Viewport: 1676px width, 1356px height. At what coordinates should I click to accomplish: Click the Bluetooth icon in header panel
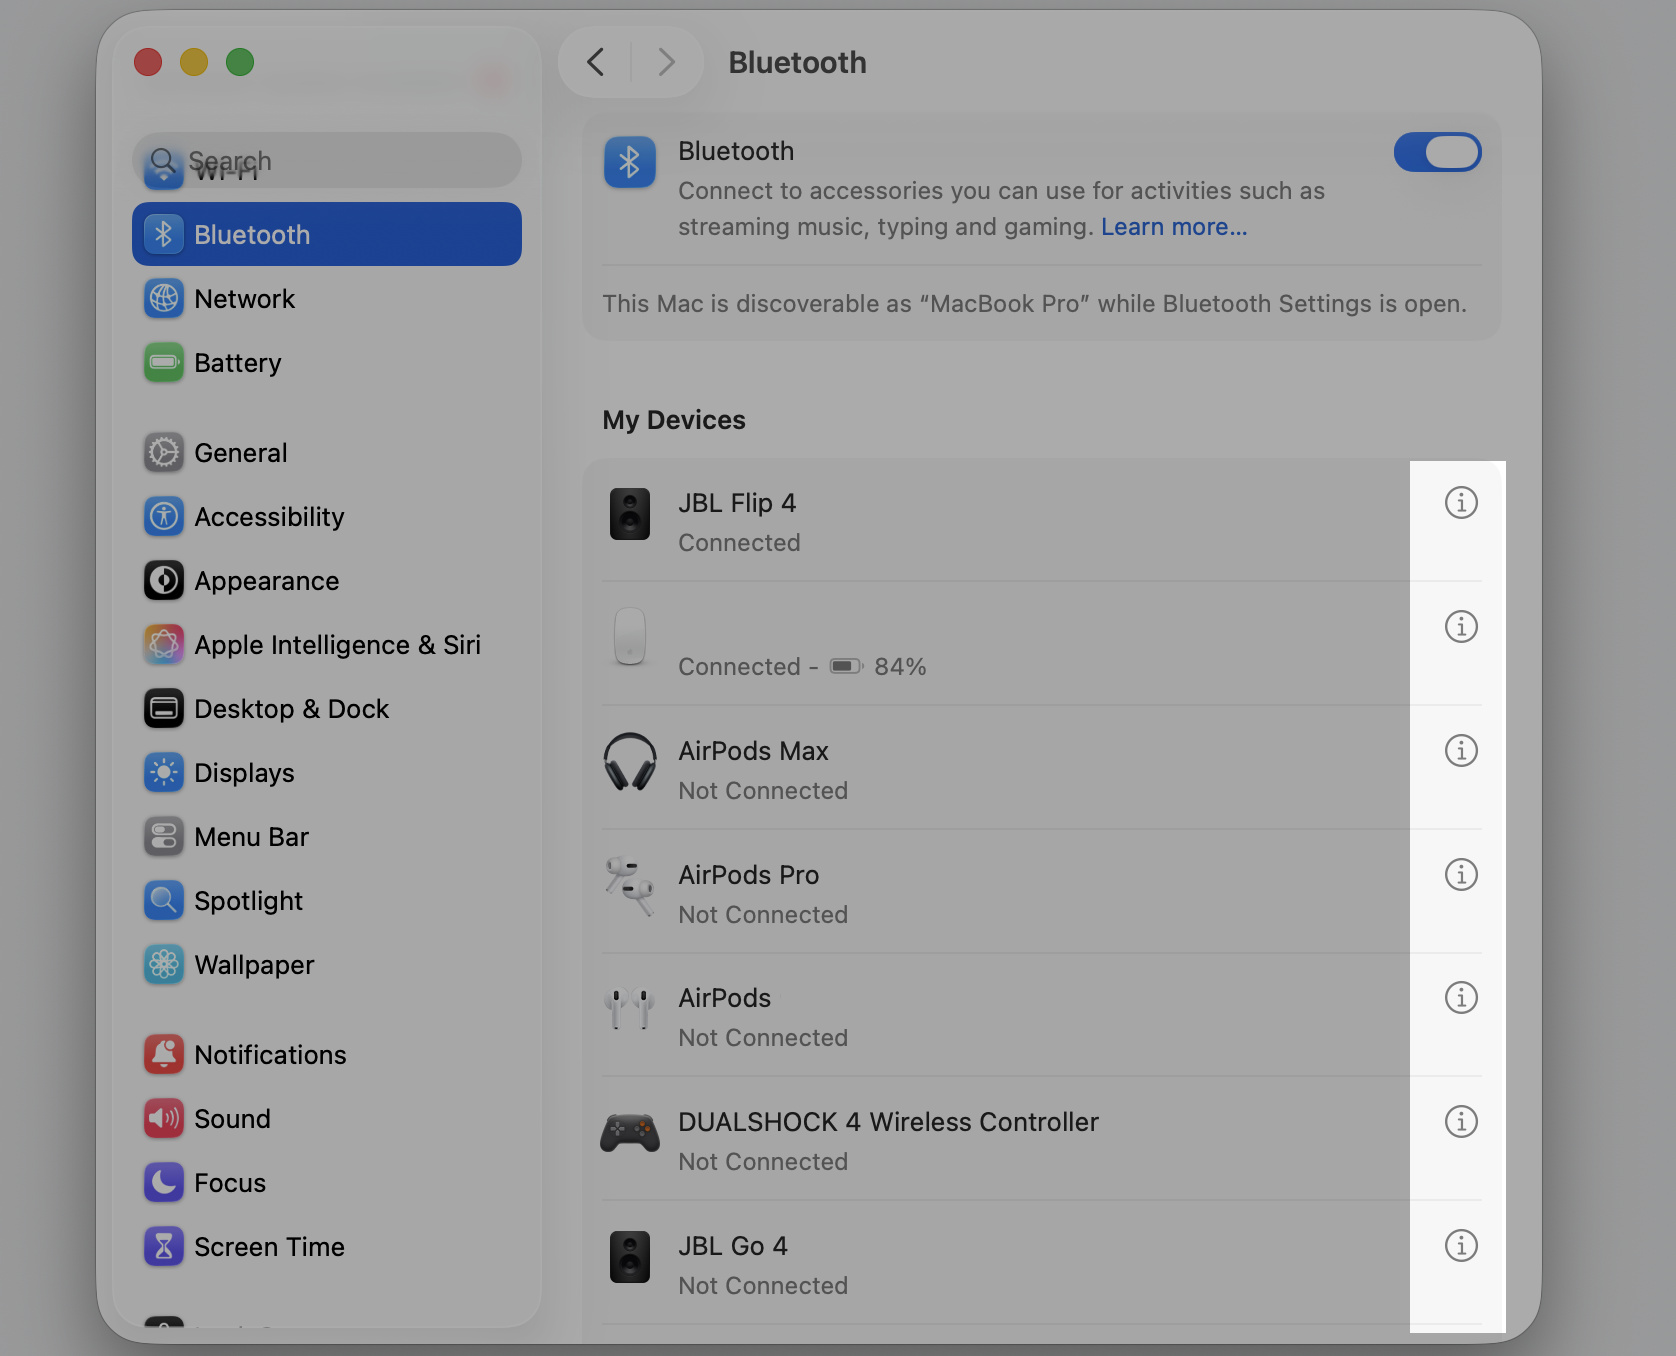click(630, 162)
